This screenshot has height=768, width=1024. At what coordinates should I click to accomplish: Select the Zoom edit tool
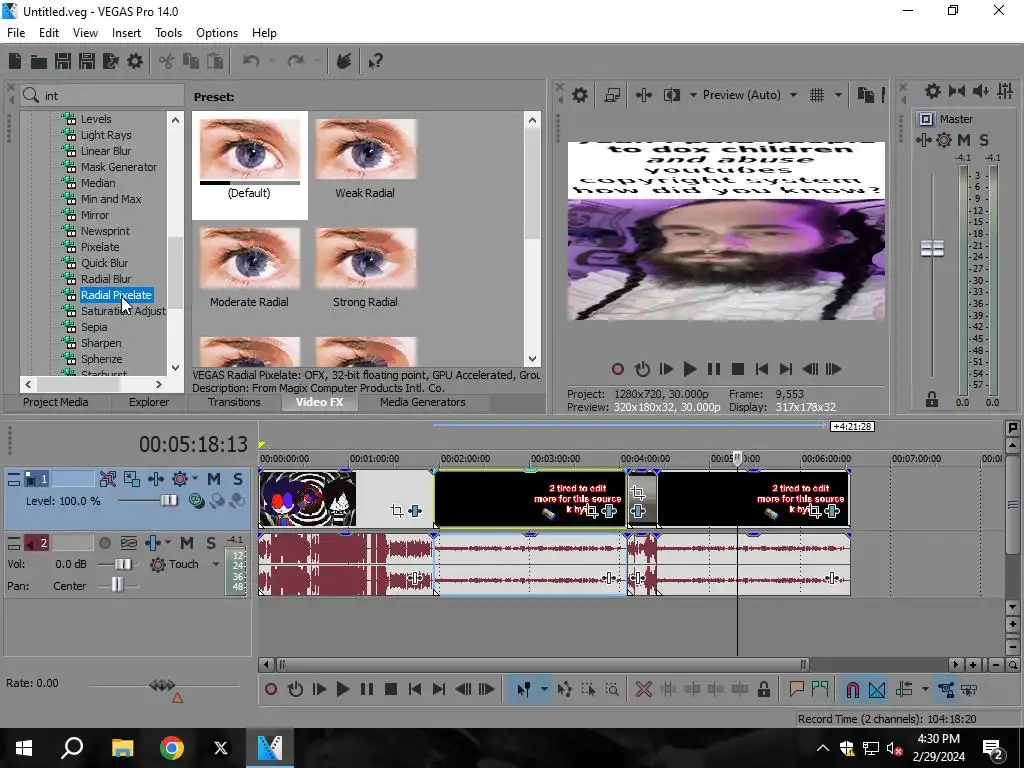[612, 689]
